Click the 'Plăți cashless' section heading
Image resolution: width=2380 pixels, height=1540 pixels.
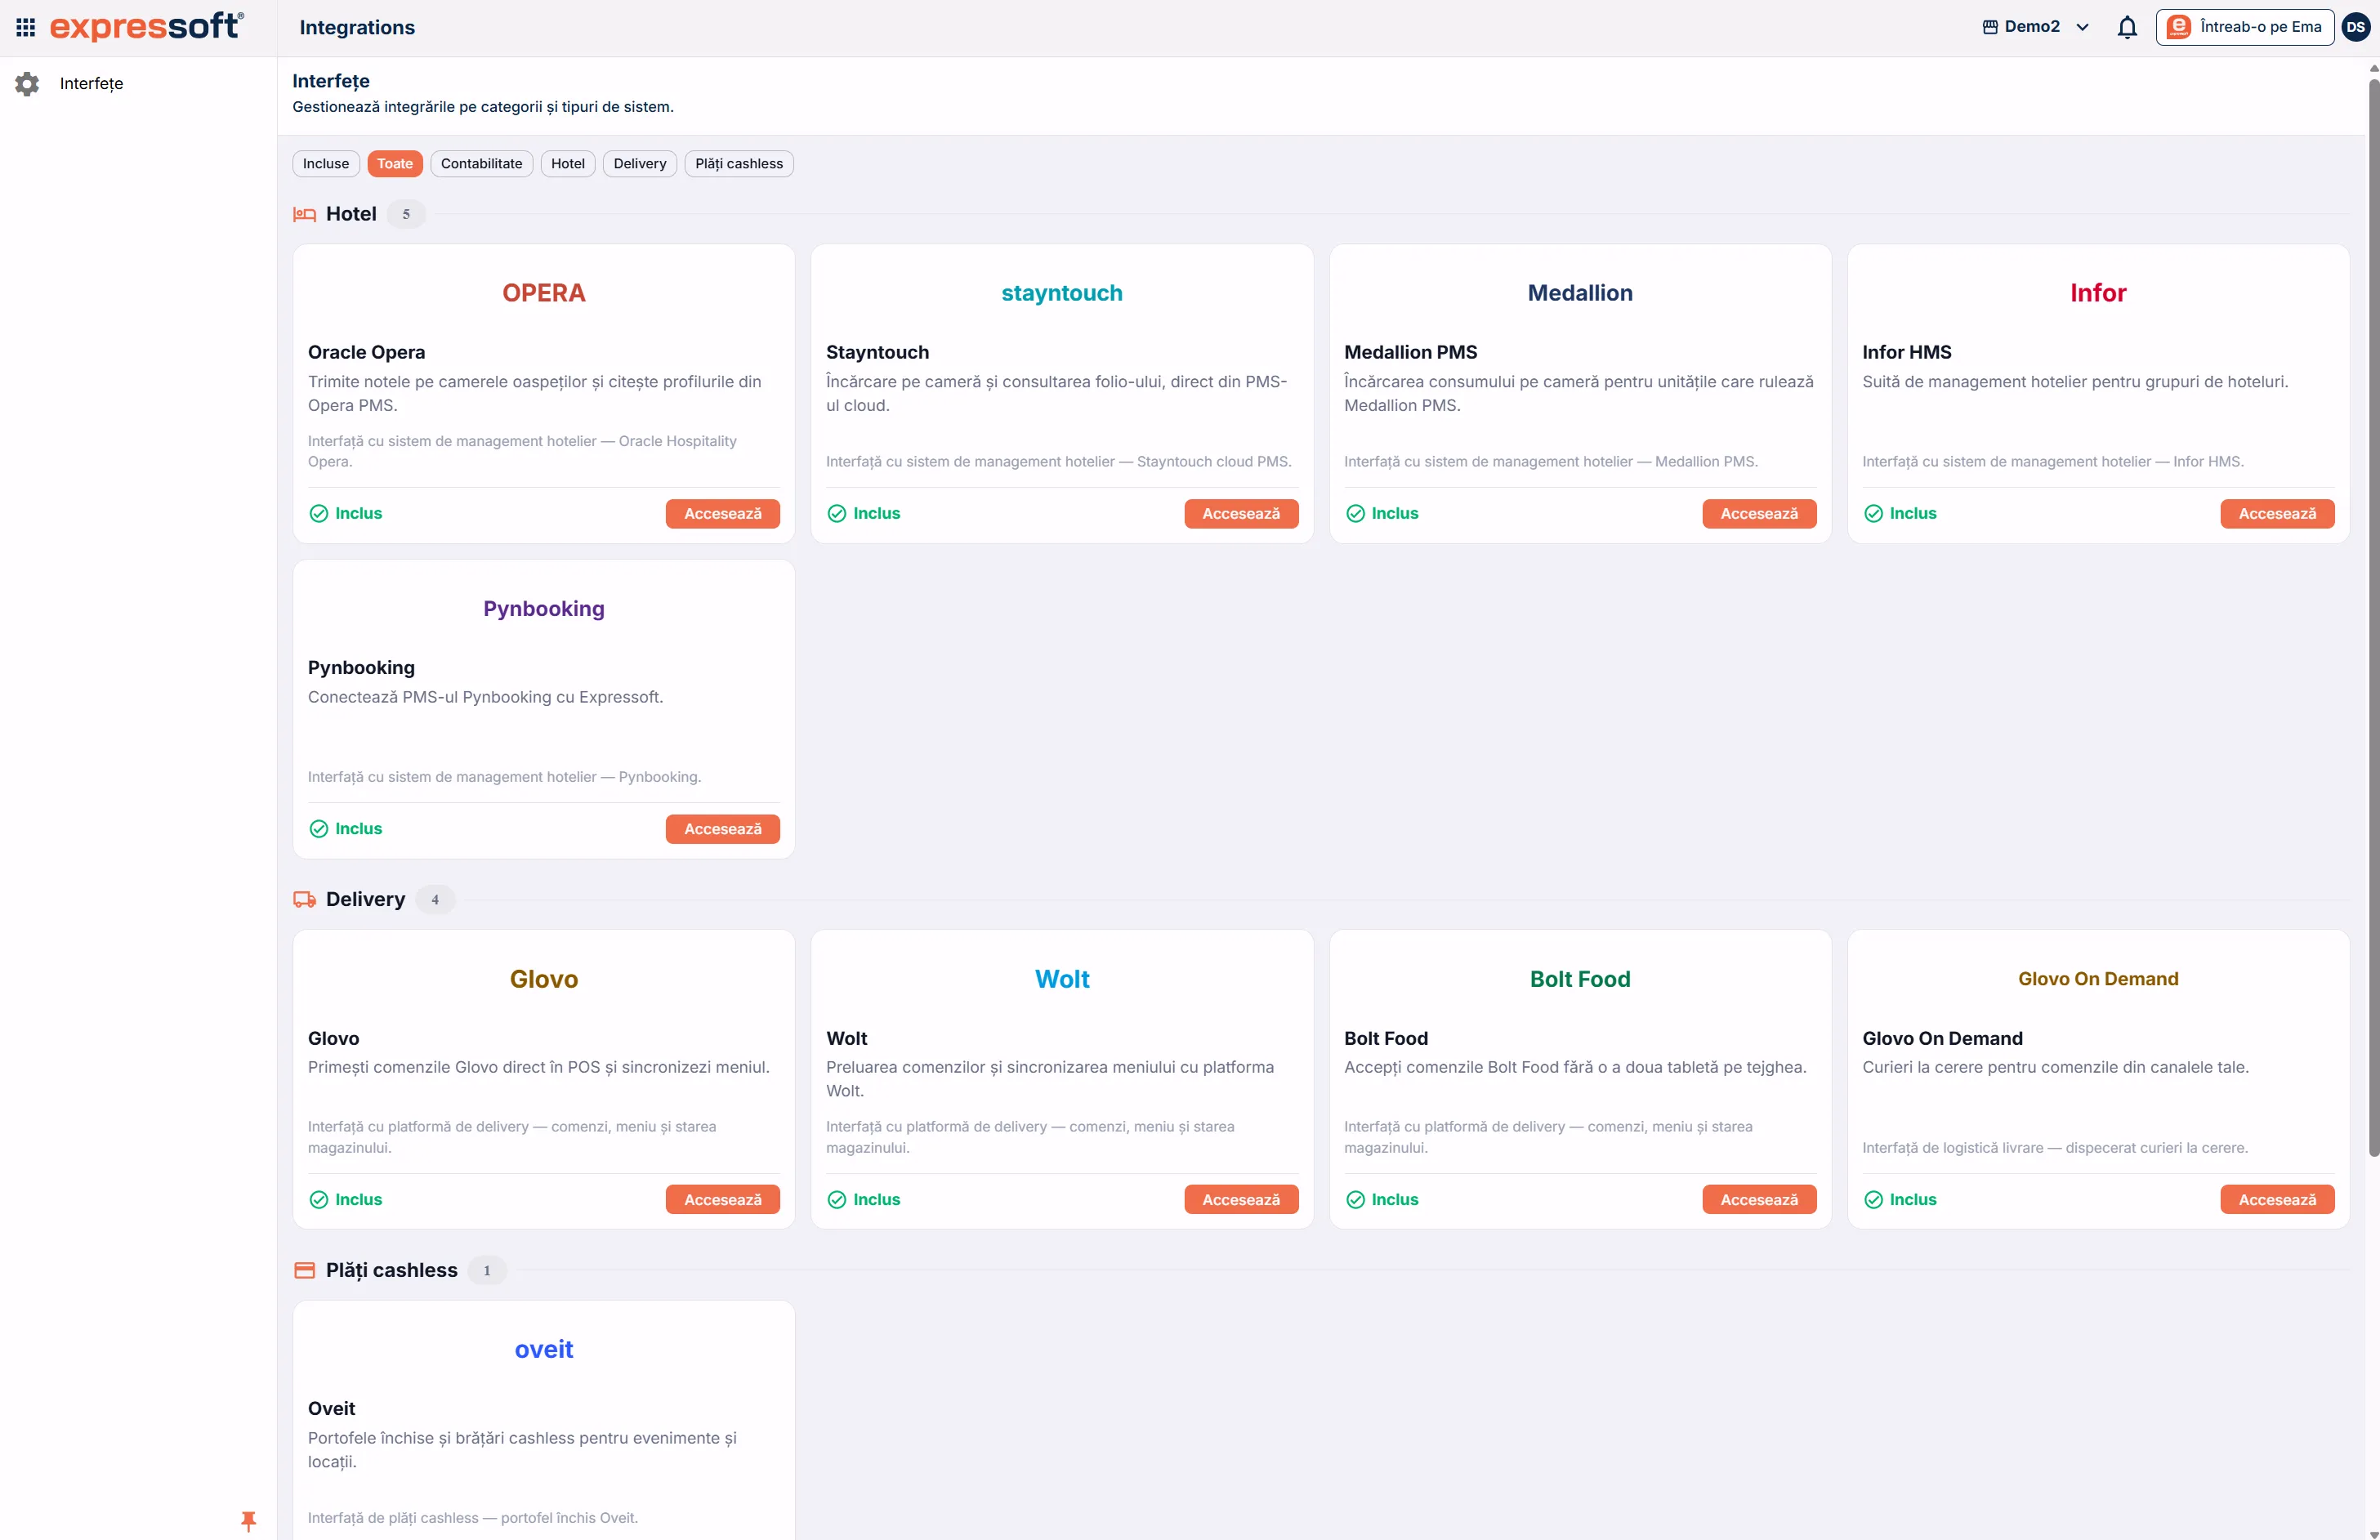(391, 1270)
